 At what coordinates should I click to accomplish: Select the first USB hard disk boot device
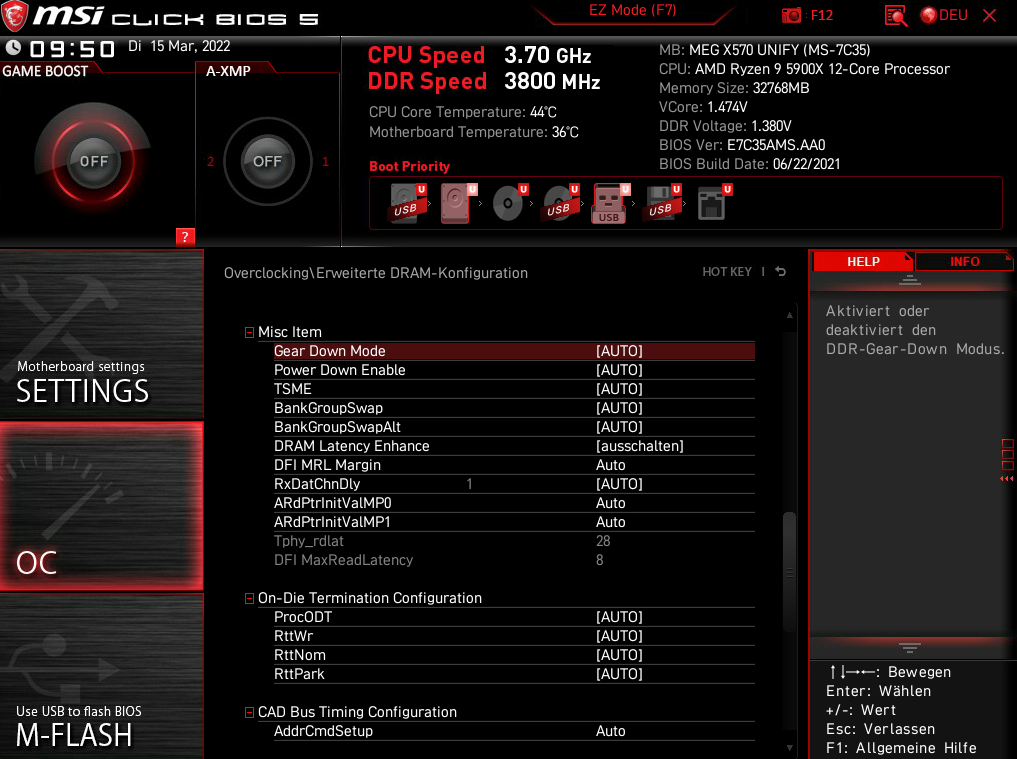pyautogui.click(x=407, y=204)
